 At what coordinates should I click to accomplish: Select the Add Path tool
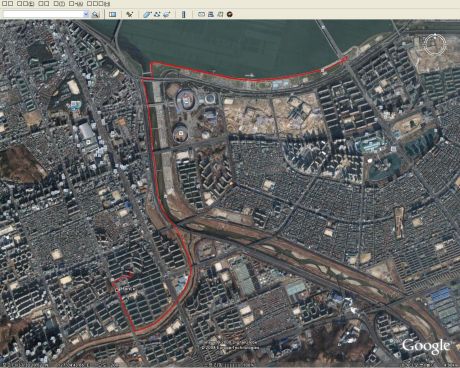coord(157,14)
